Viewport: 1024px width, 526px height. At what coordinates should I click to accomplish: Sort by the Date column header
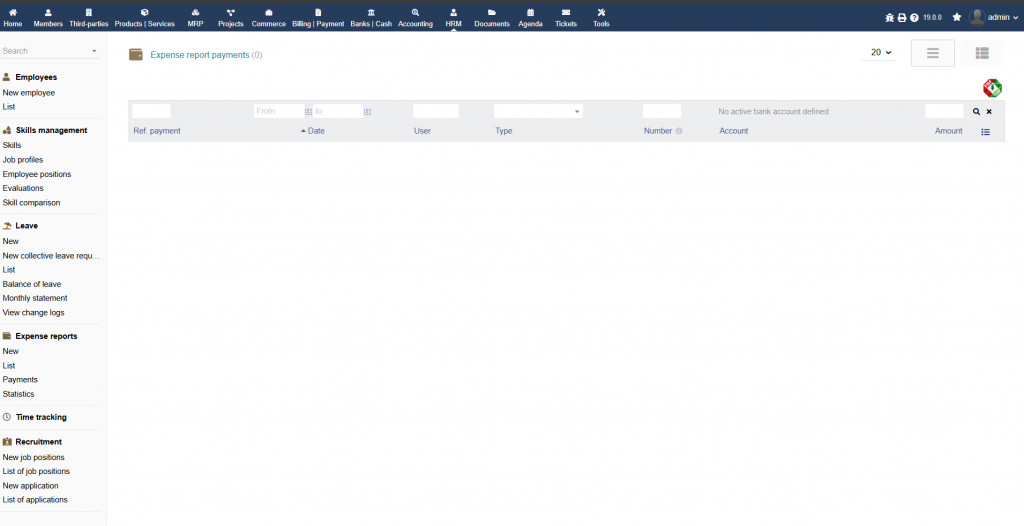[x=316, y=131]
